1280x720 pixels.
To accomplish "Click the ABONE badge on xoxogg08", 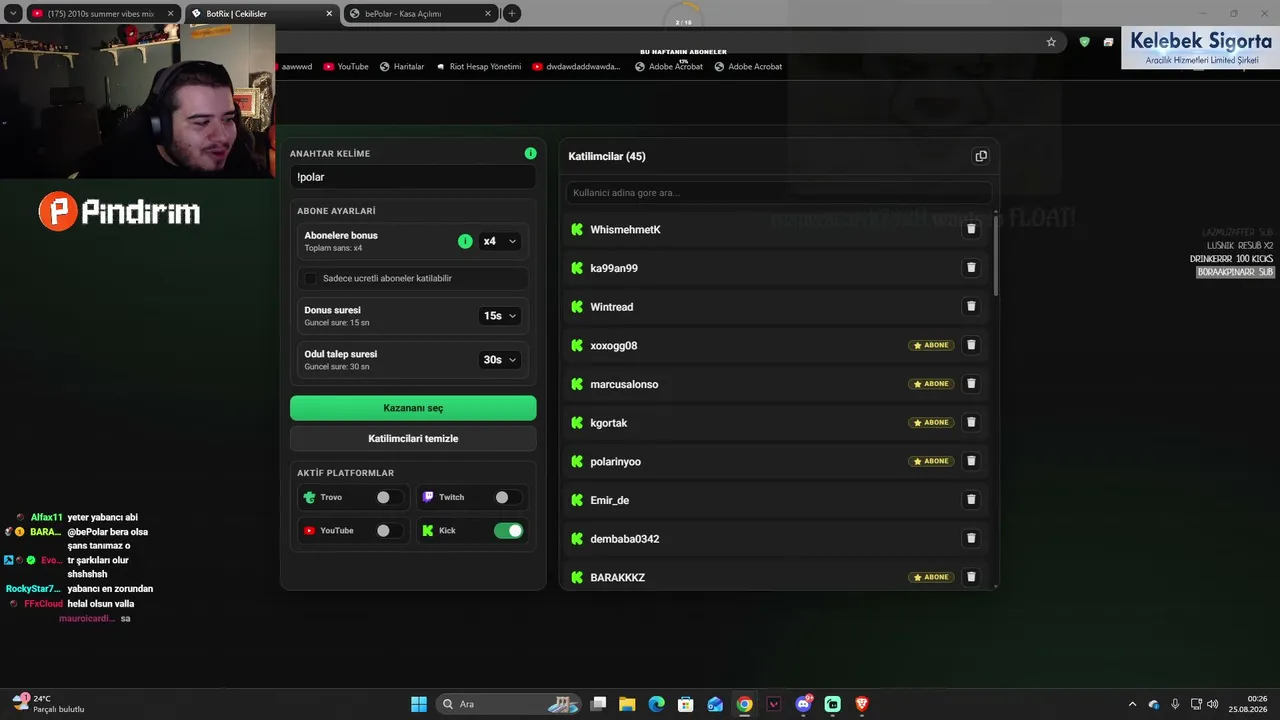I will coord(931,345).
